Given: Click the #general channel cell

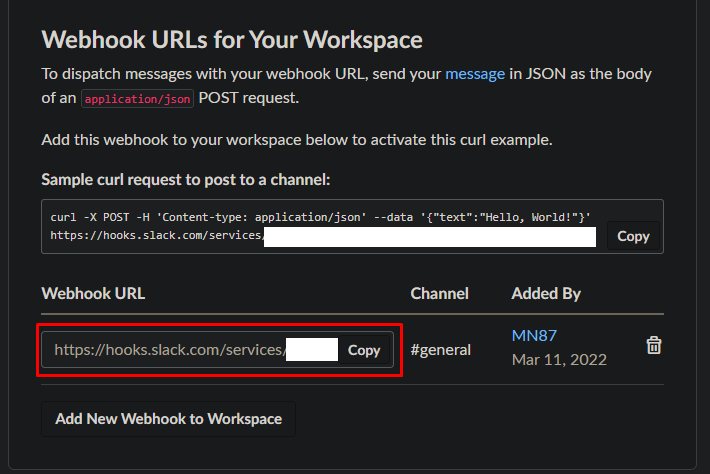Looking at the screenshot, I should coord(441,350).
